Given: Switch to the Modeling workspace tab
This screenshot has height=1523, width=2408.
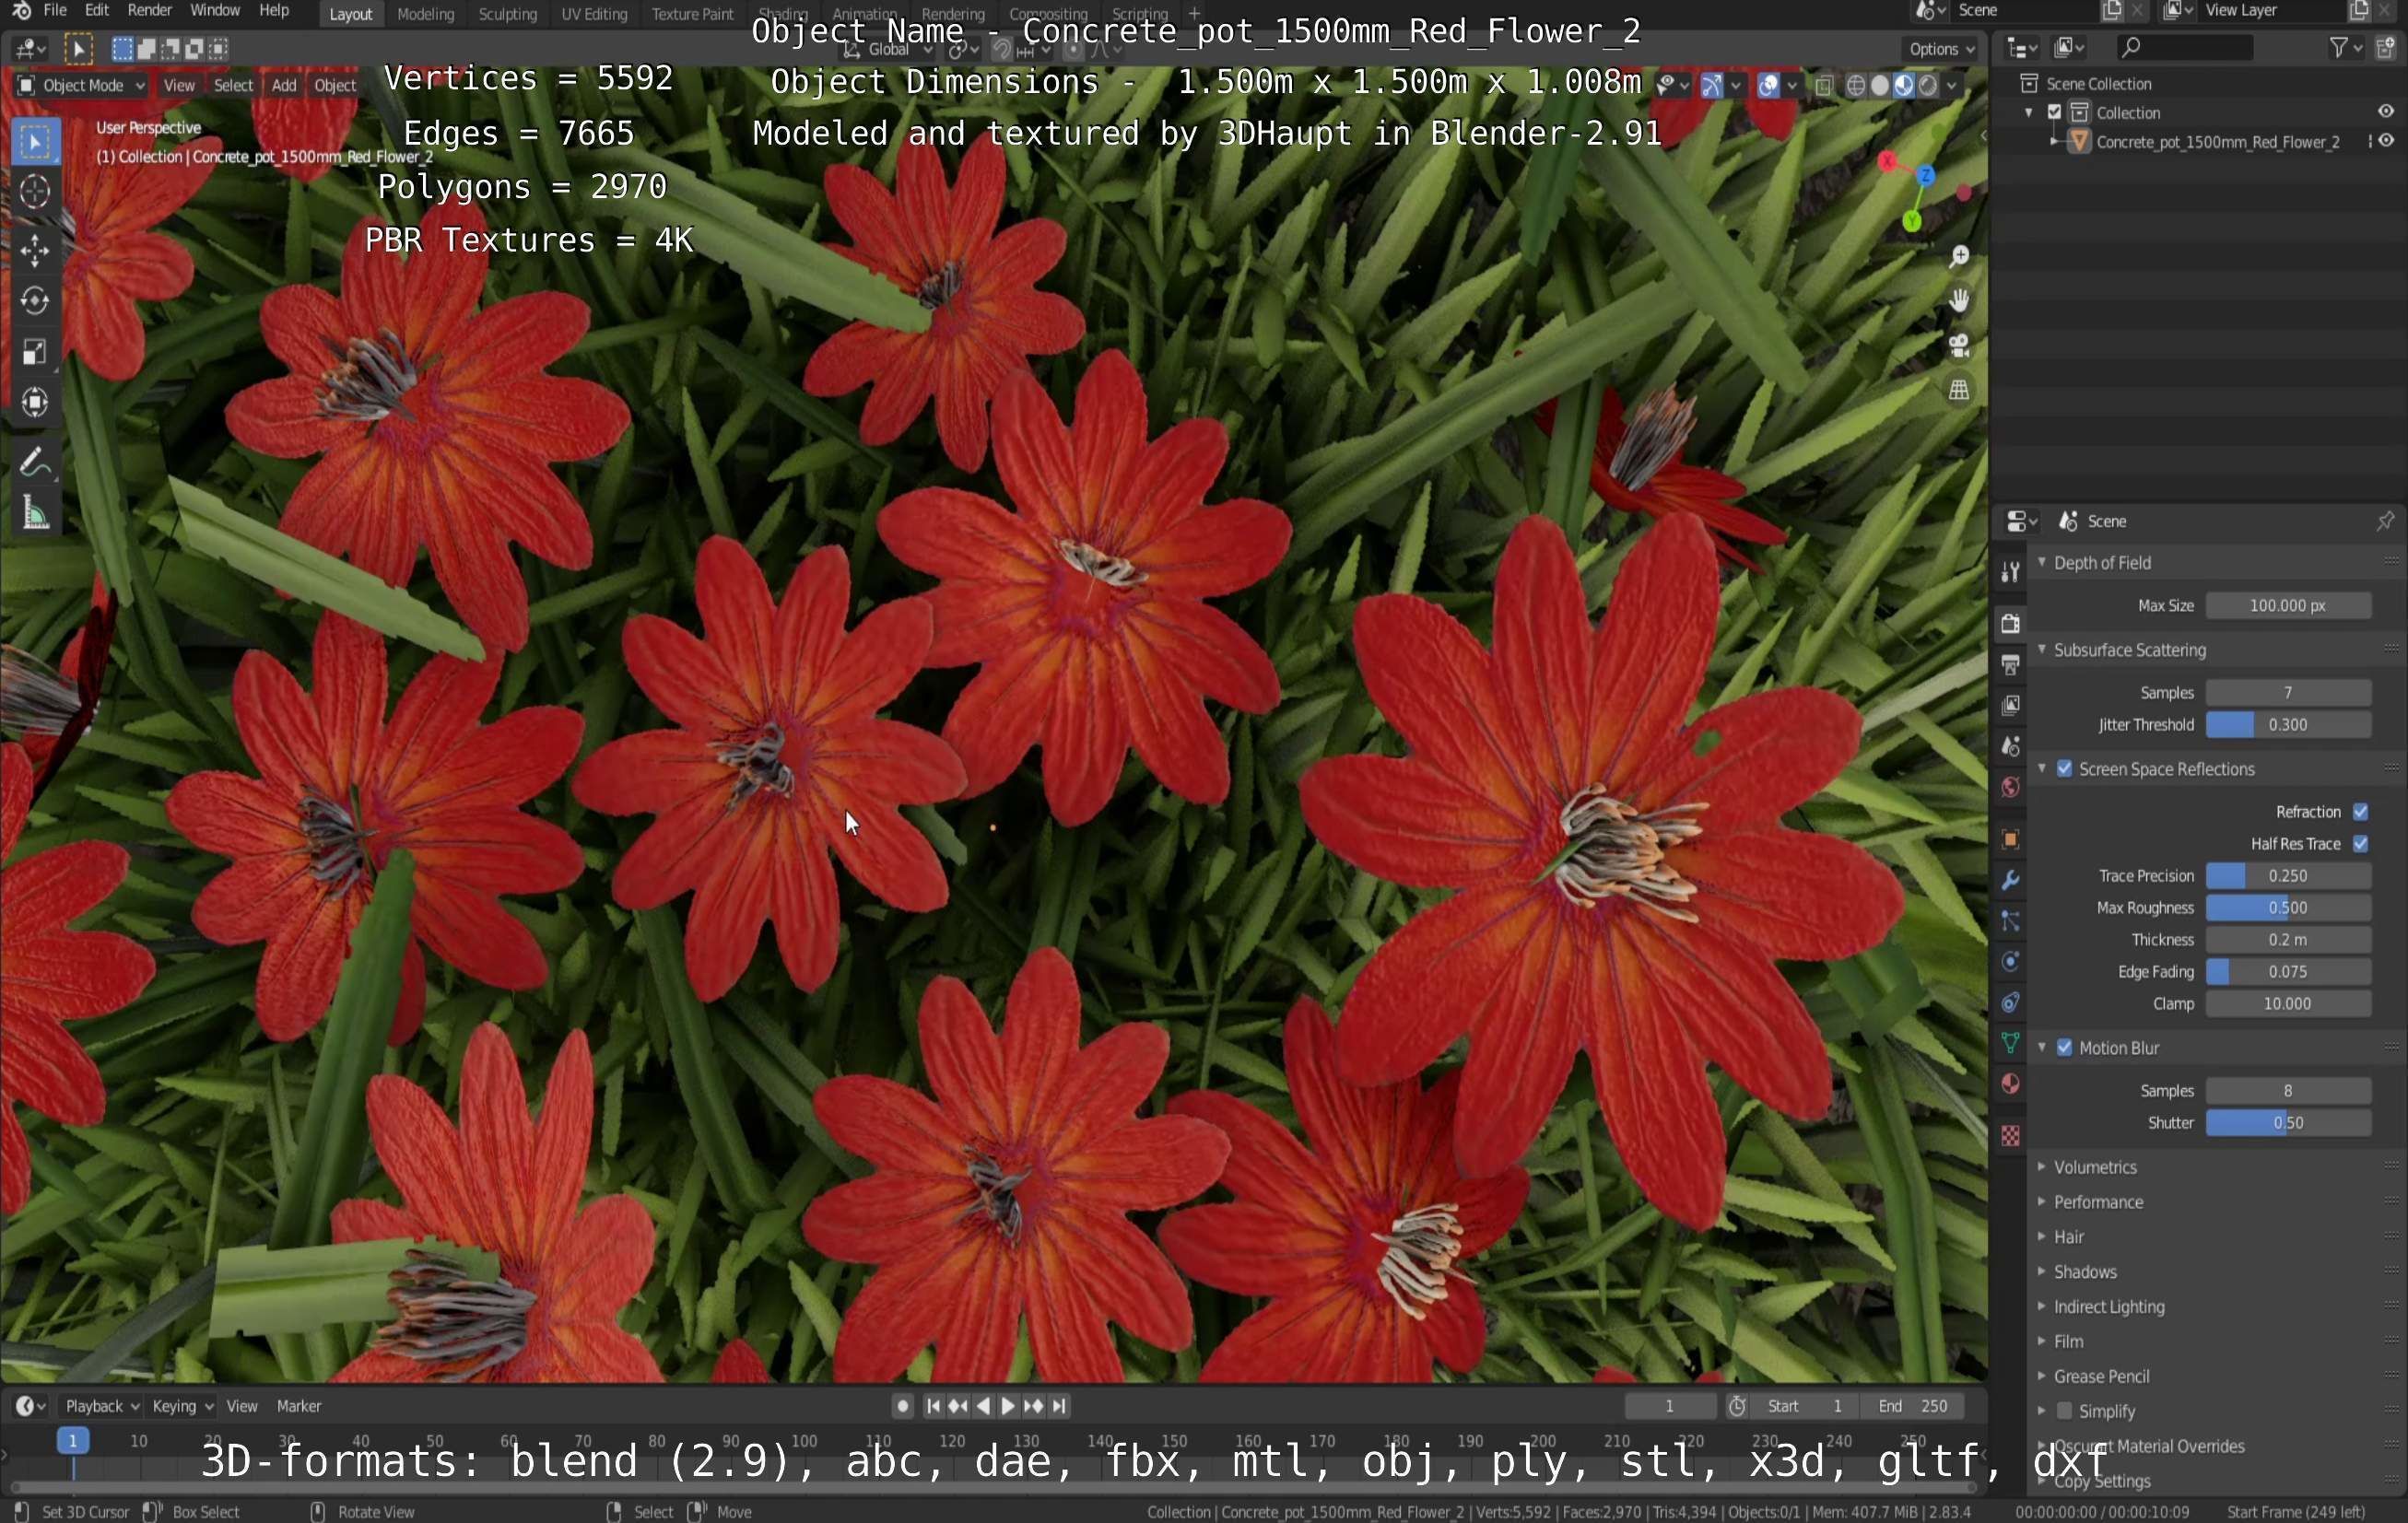Looking at the screenshot, I should tap(425, 13).
